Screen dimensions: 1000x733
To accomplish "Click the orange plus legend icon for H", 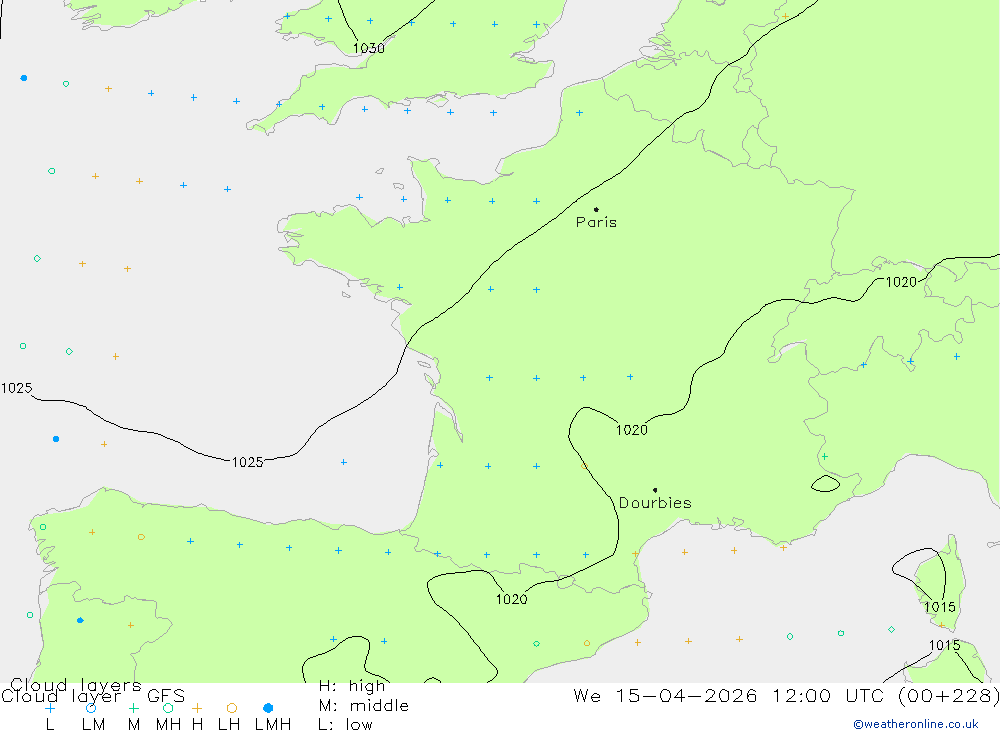I will [197, 708].
